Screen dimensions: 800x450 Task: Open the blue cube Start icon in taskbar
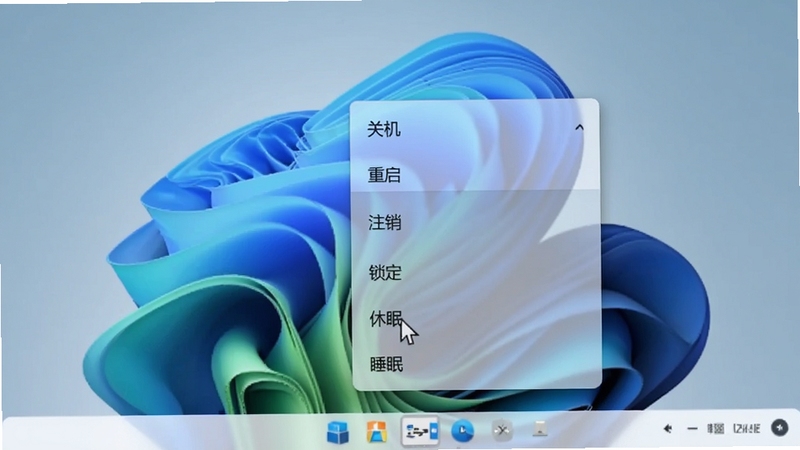click(337, 432)
